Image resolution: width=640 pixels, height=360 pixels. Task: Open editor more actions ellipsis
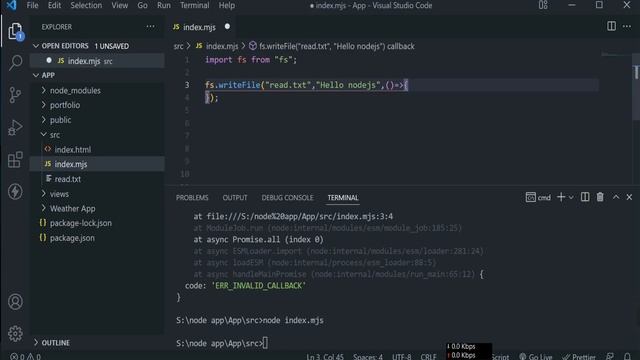(627, 27)
